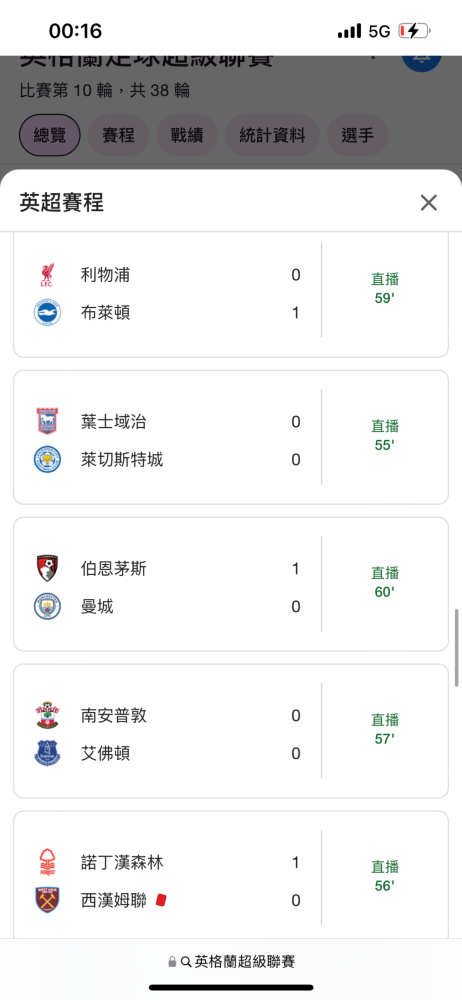Tap the Brighton club crest
The image size is (462, 1000).
click(x=47, y=313)
